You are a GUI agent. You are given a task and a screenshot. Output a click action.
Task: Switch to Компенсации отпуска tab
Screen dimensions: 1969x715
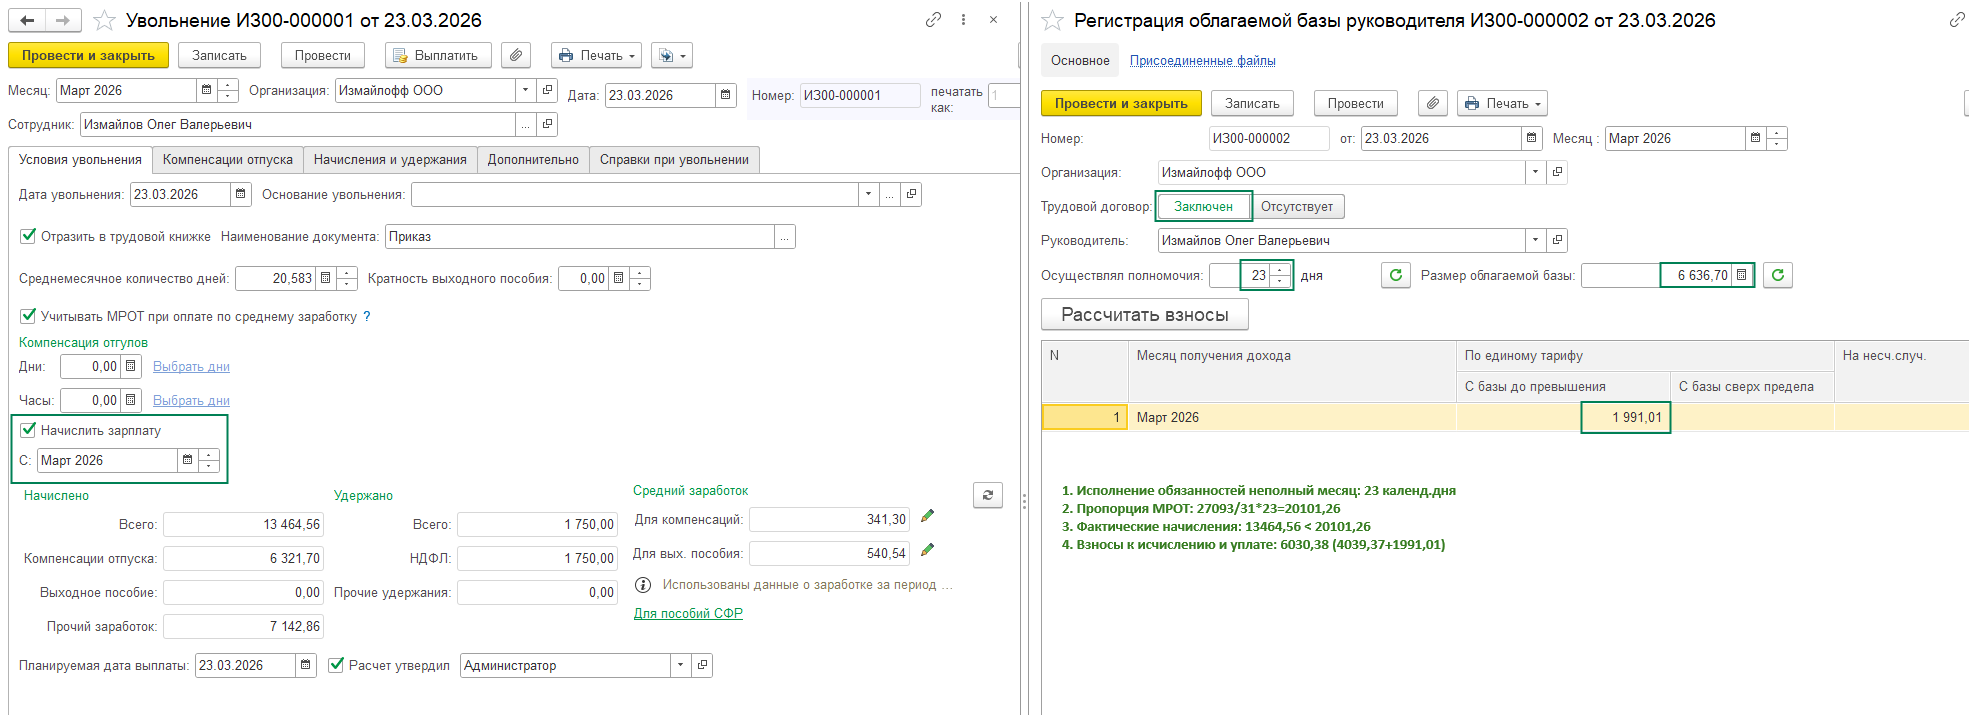coord(228,160)
